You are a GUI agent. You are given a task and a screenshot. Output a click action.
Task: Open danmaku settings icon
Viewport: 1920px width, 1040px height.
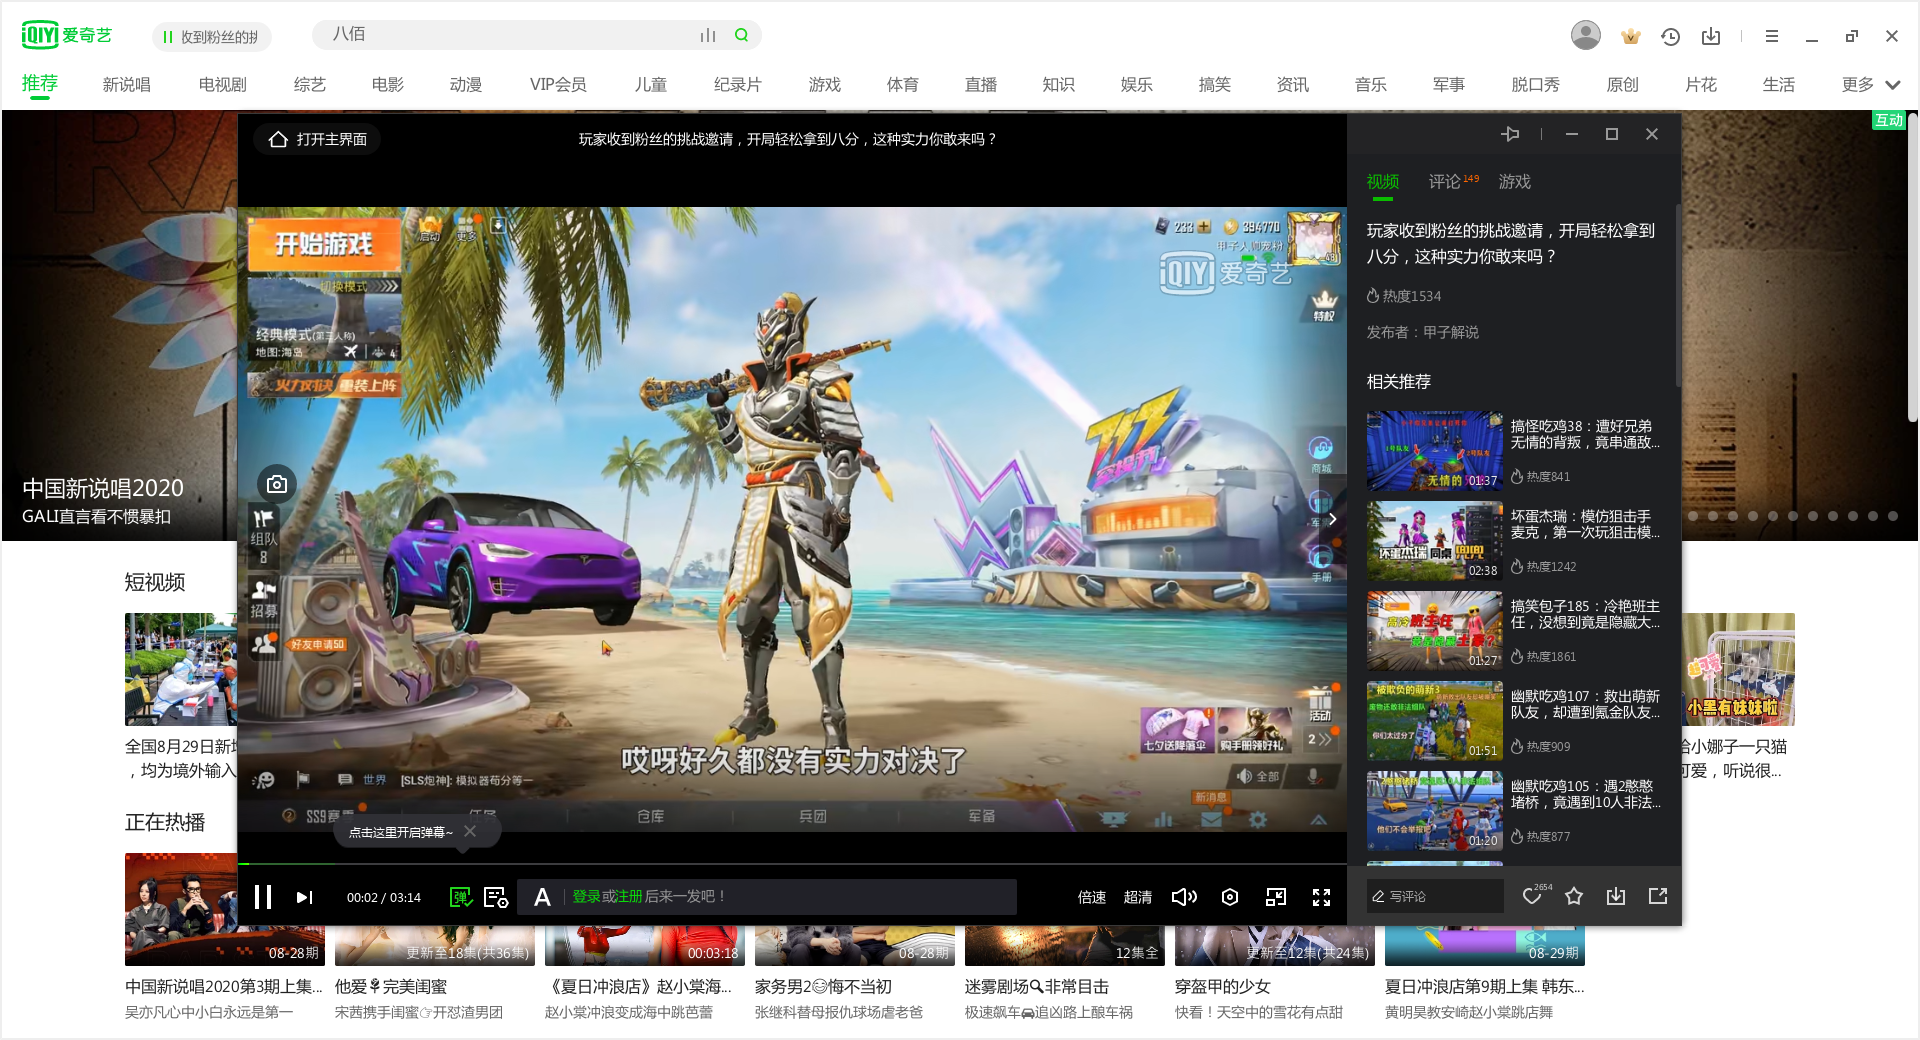(496, 897)
